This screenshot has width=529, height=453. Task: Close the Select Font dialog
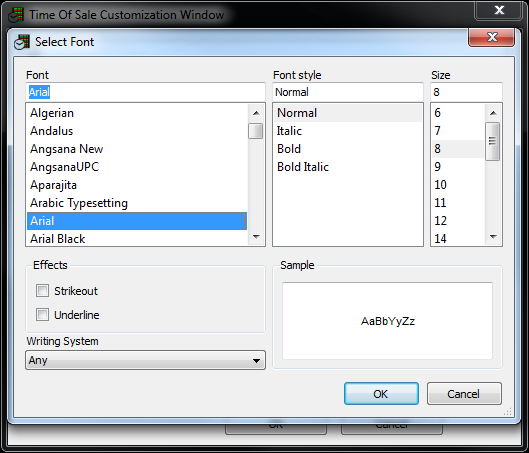coord(492,37)
